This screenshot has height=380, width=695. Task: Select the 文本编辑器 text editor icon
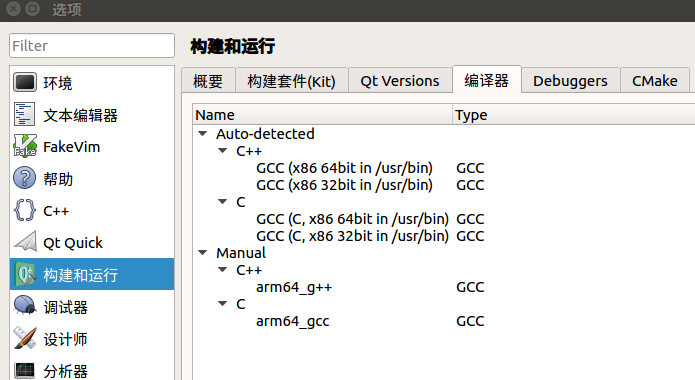coord(24,115)
